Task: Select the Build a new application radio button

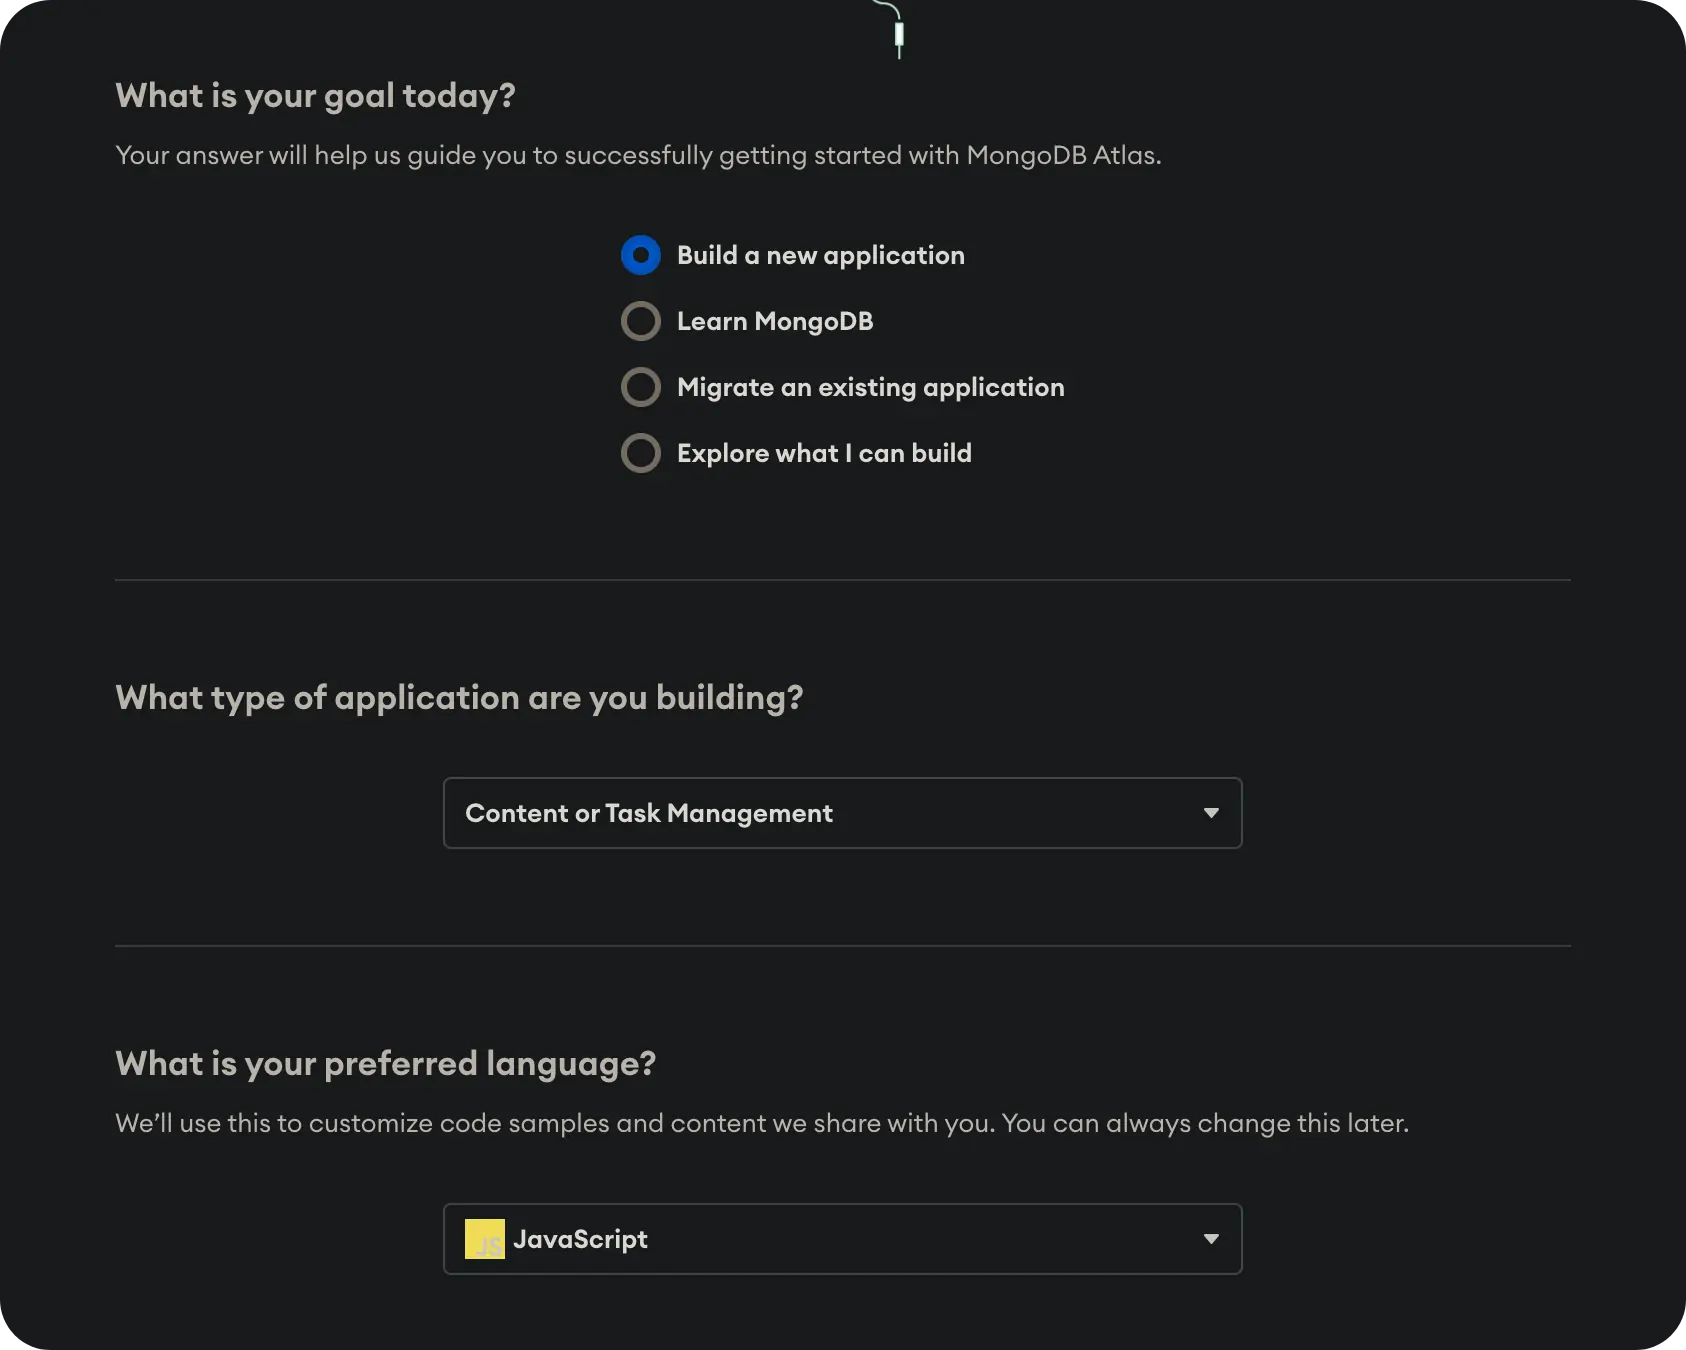Action: point(641,255)
